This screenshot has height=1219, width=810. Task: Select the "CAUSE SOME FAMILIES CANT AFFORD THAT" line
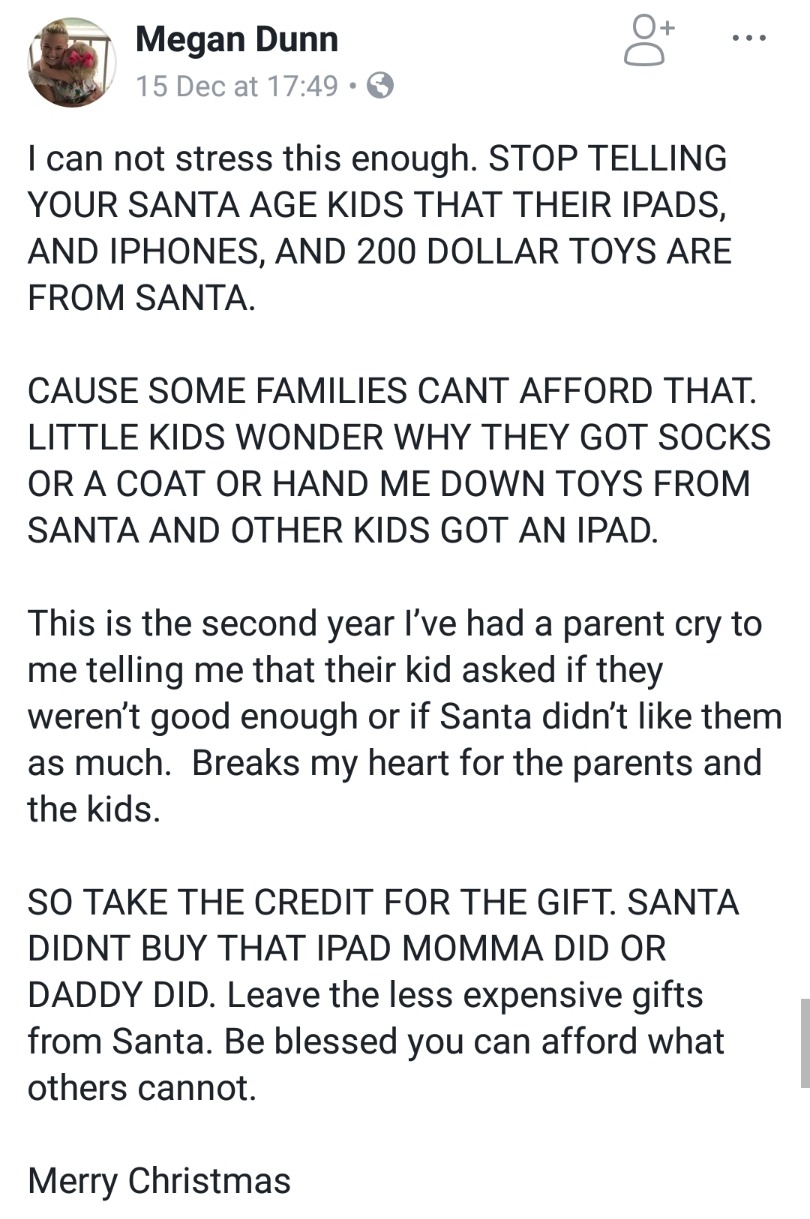(x=391, y=391)
